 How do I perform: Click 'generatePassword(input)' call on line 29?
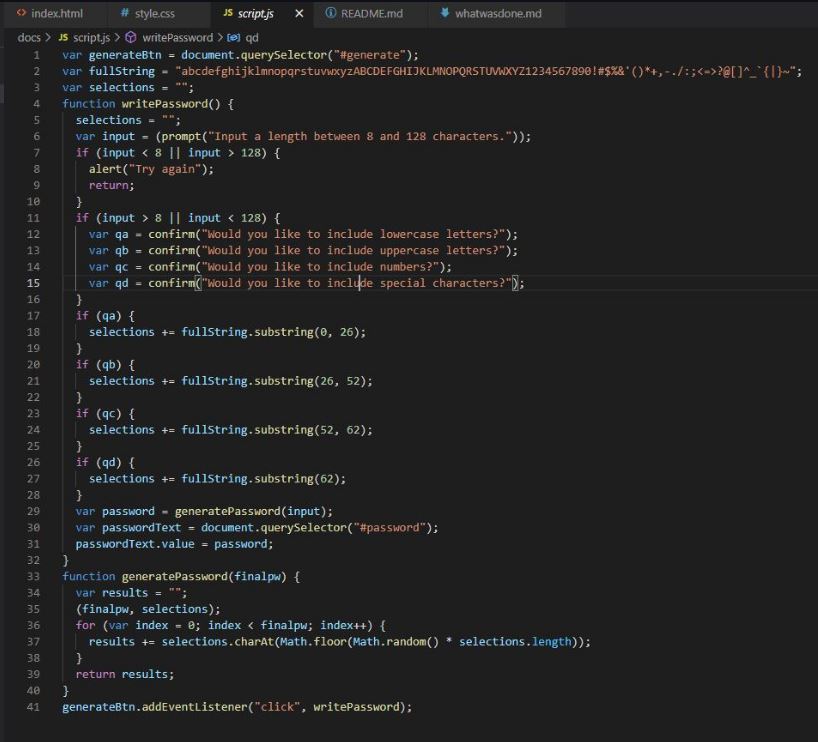point(250,511)
